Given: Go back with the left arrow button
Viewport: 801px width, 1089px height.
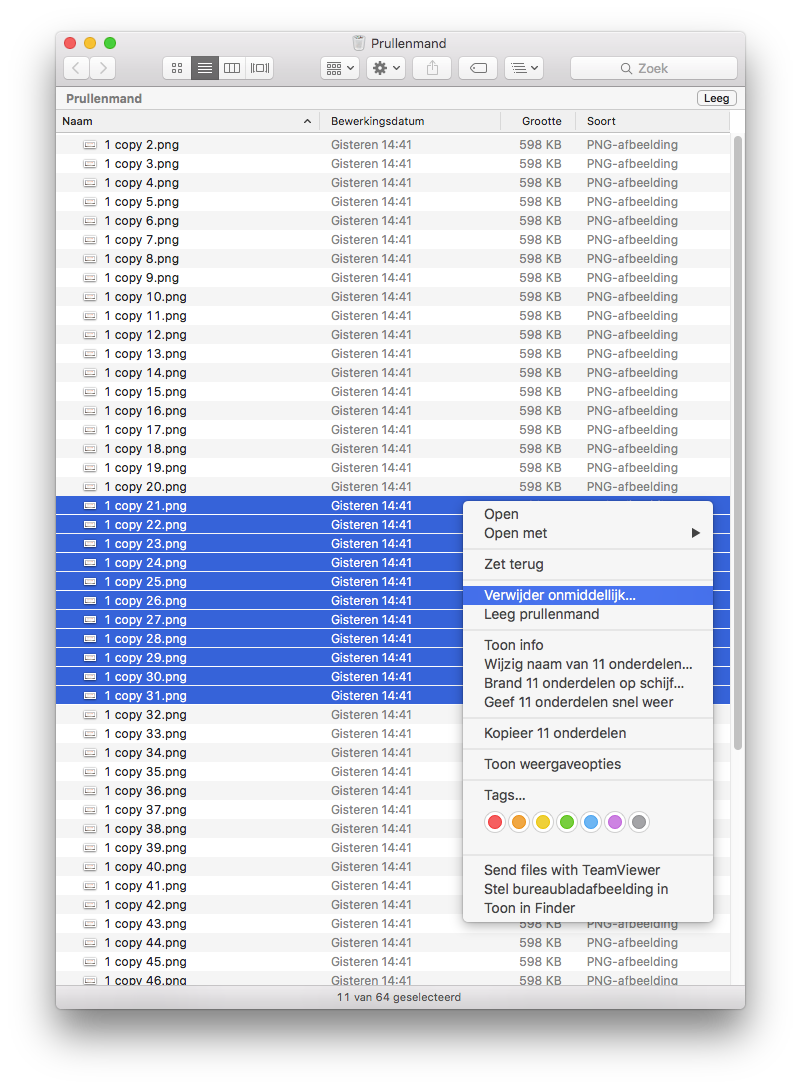Looking at the screenshot, I should click(x=76, y=68).
